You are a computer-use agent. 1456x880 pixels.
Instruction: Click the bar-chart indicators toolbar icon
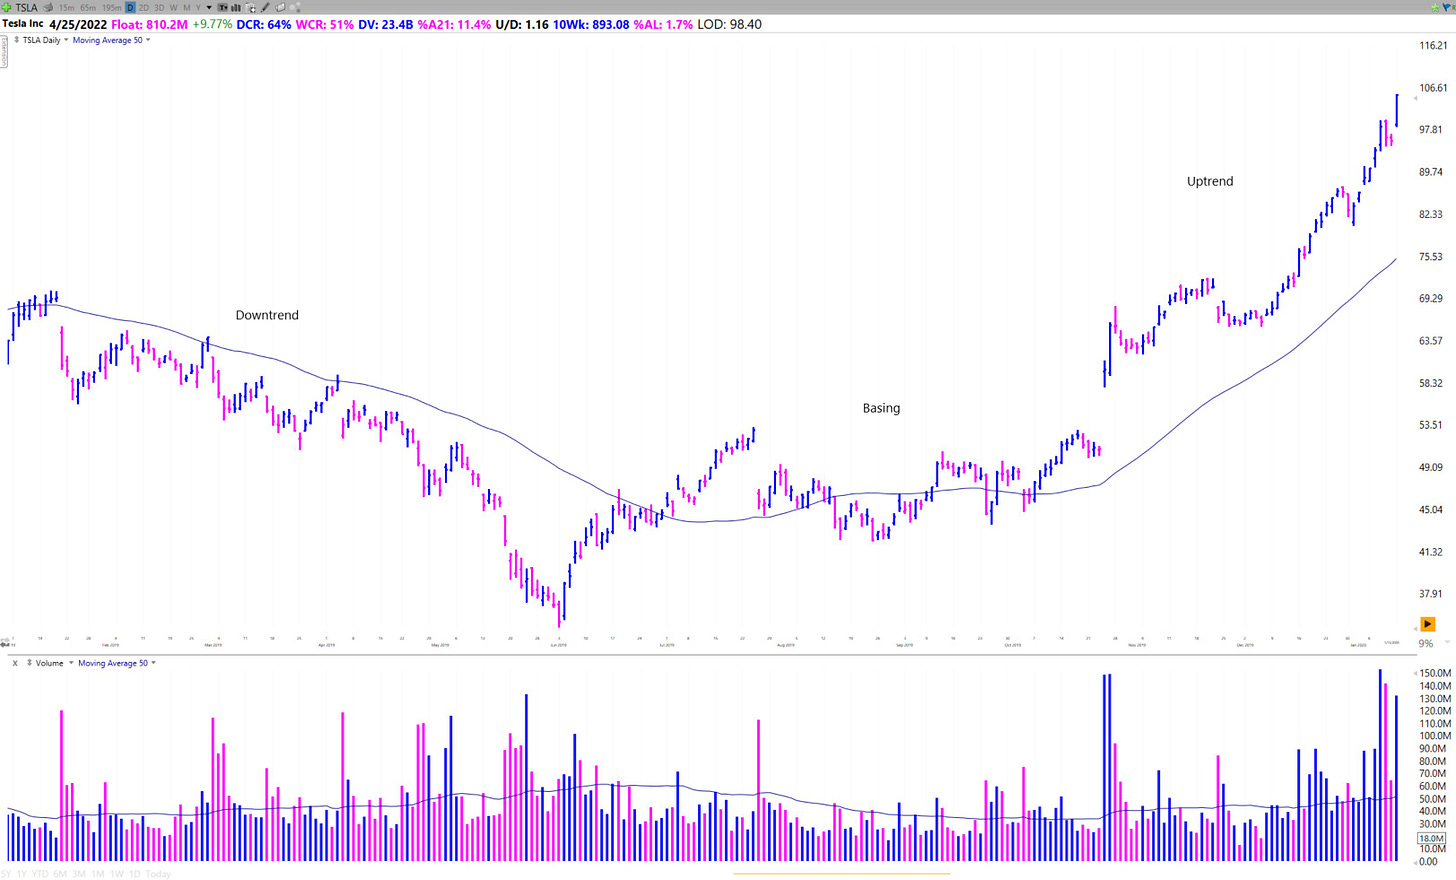[x=235, y=8]
